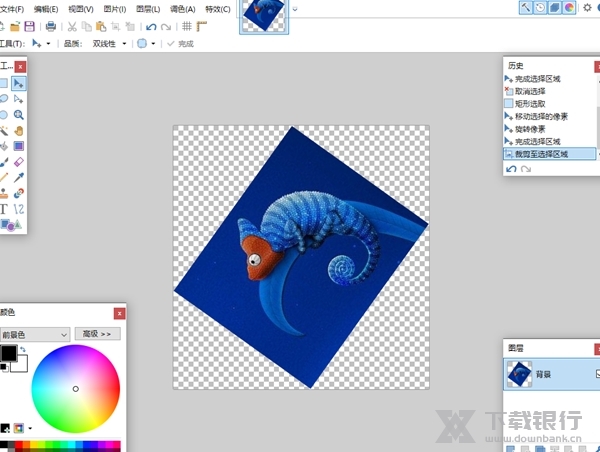
Task: Open the selection mode dropdown arrow
Action: point(153,44)
